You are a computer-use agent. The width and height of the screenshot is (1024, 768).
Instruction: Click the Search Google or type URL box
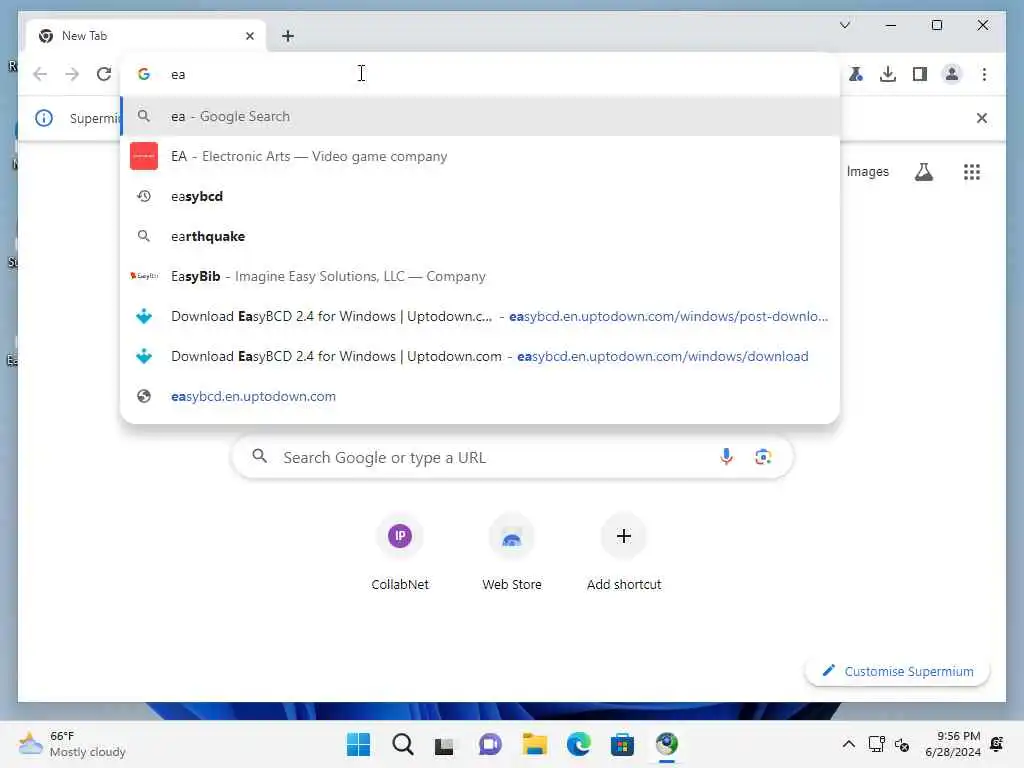click(x=513, y=457)
